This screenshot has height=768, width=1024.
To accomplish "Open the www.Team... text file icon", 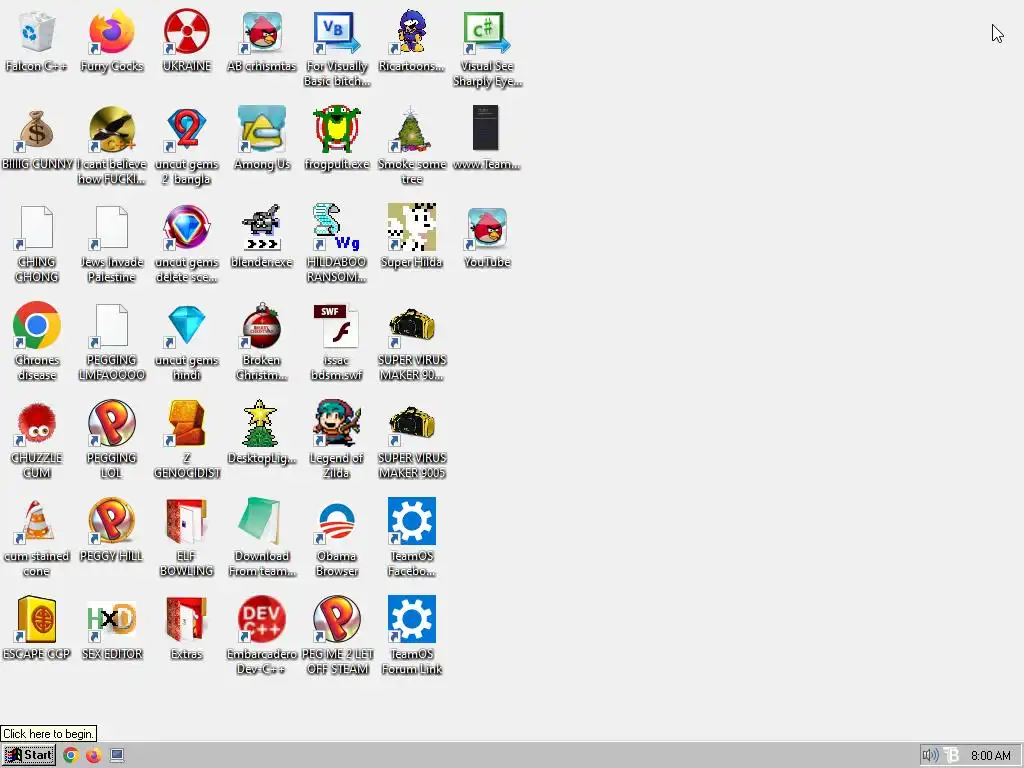I will pos(486,128).
